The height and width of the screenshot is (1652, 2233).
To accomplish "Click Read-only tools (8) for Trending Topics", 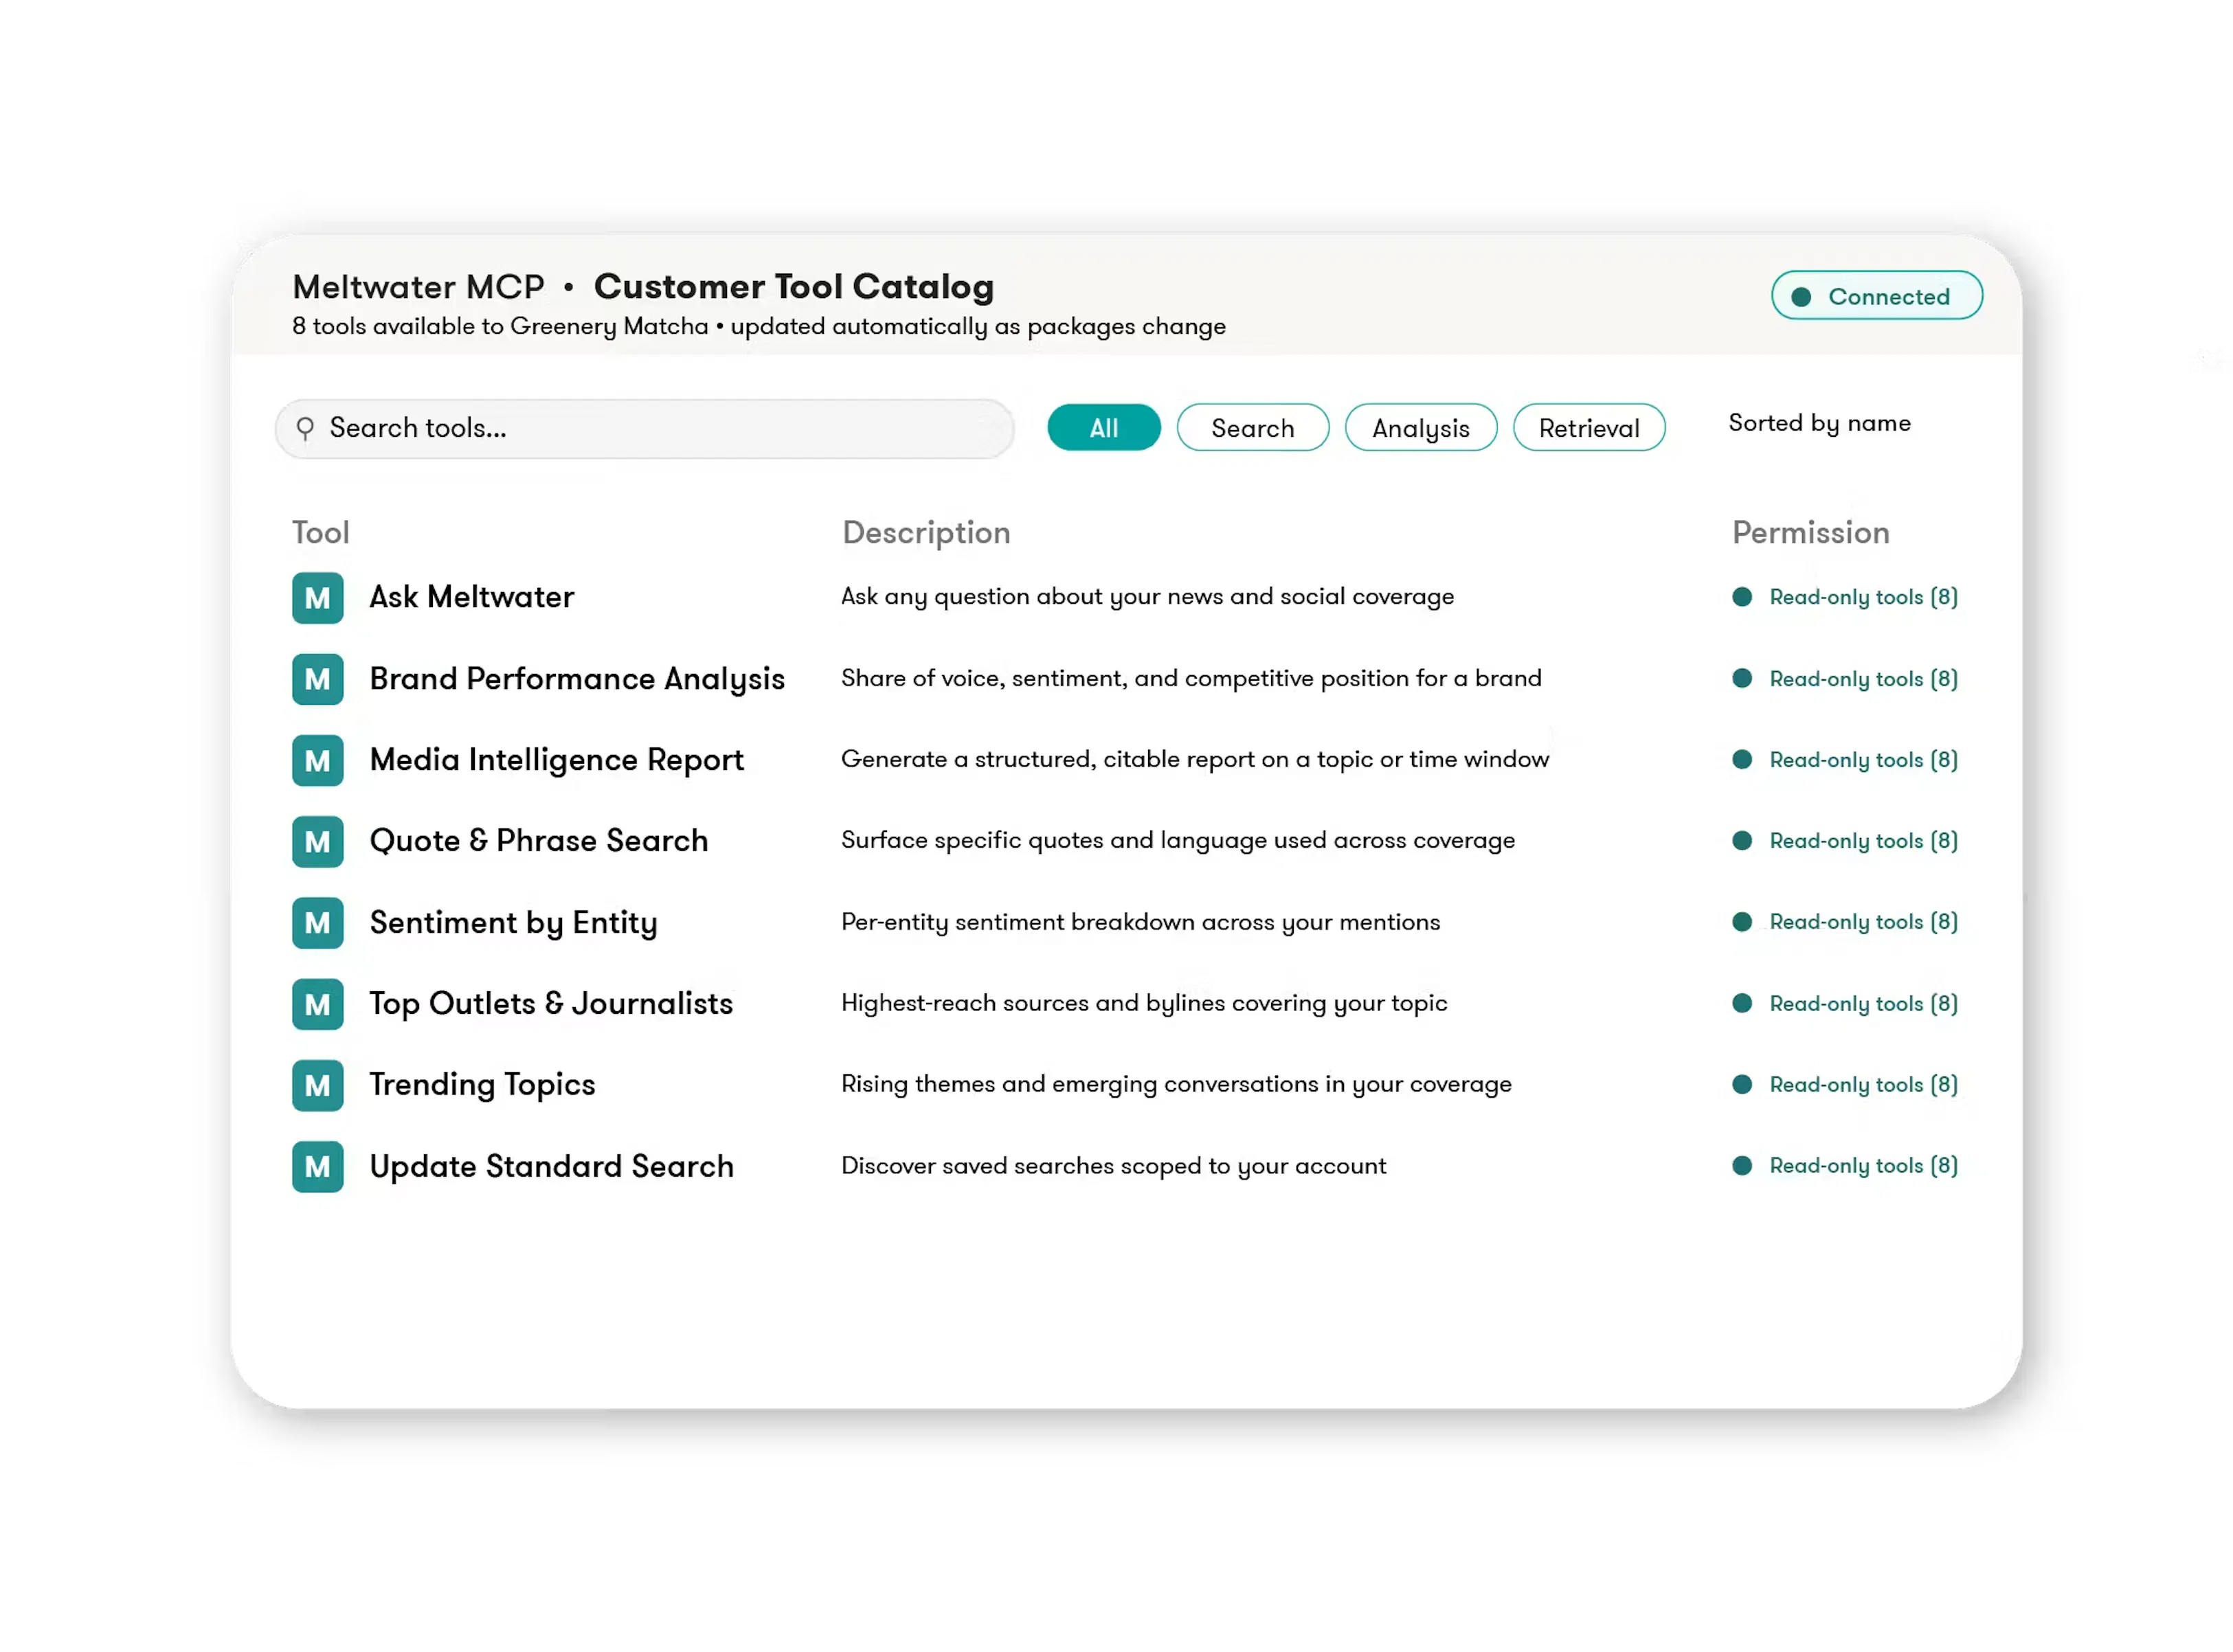I will point(1864,1085).
